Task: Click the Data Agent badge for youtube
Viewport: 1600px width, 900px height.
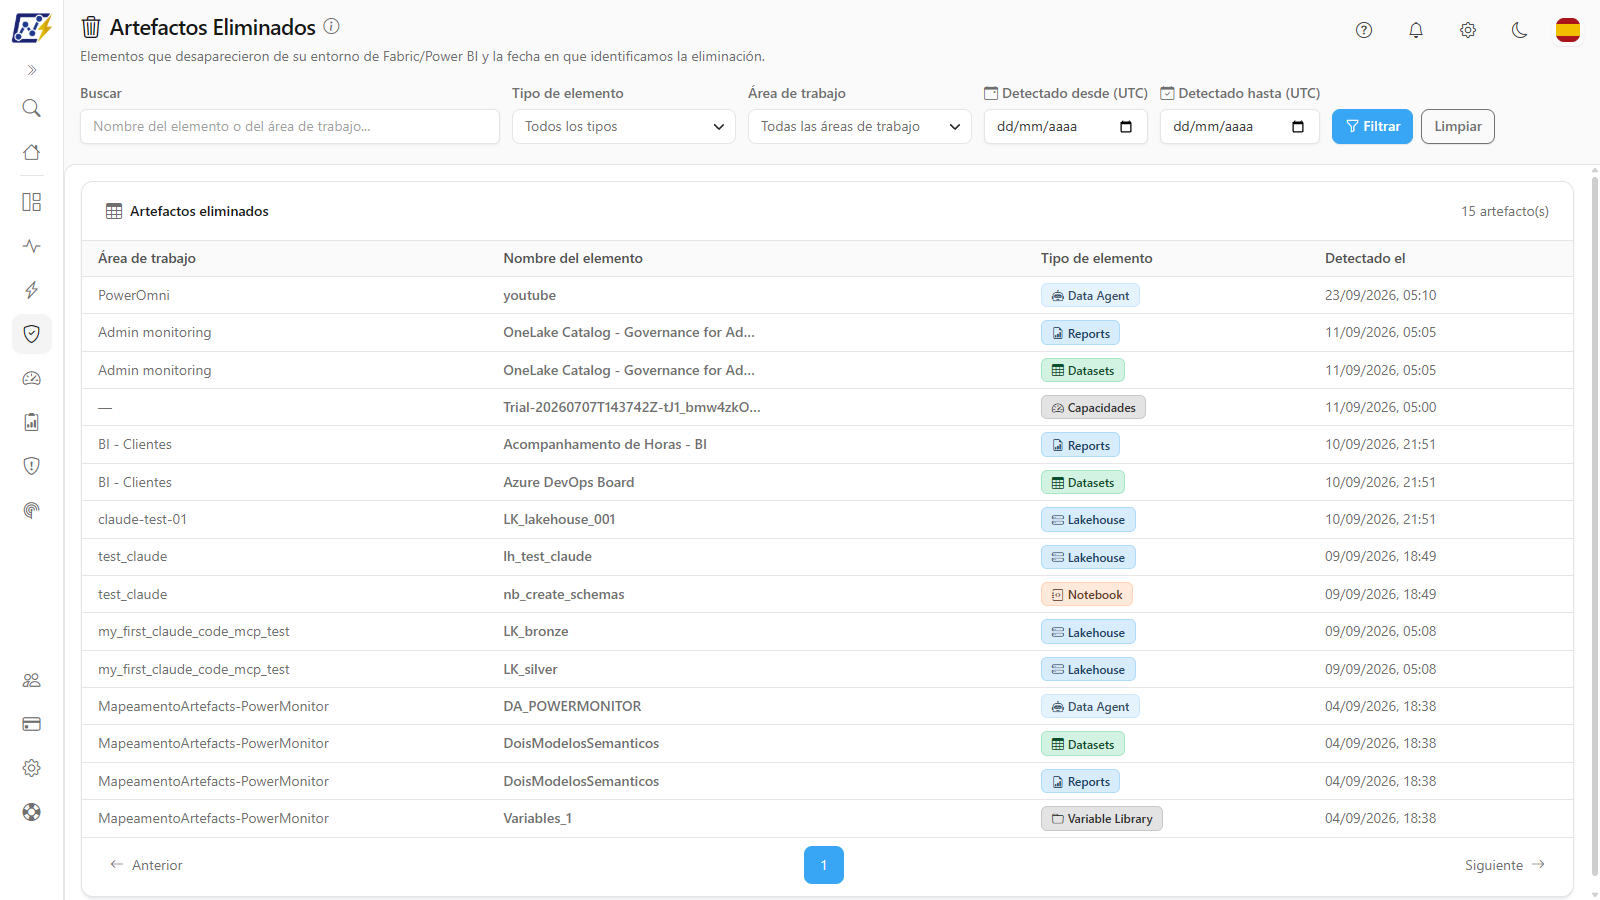Action: [1090, 296]
